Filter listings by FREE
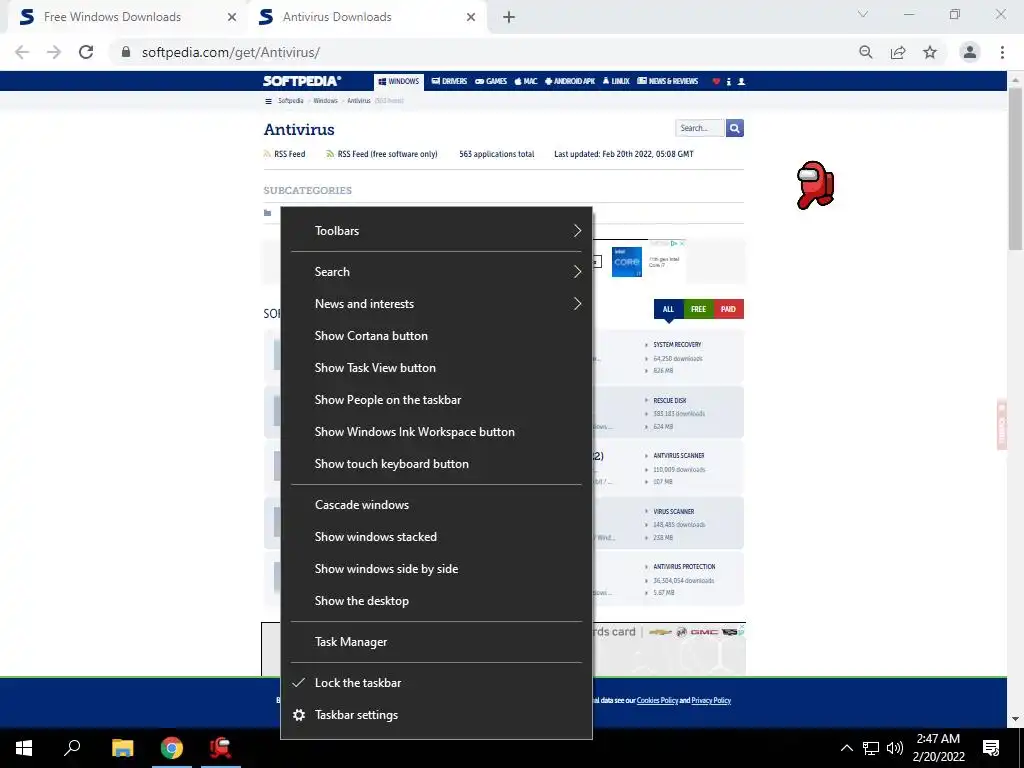The image size is (1024, 768). (698, 309)
